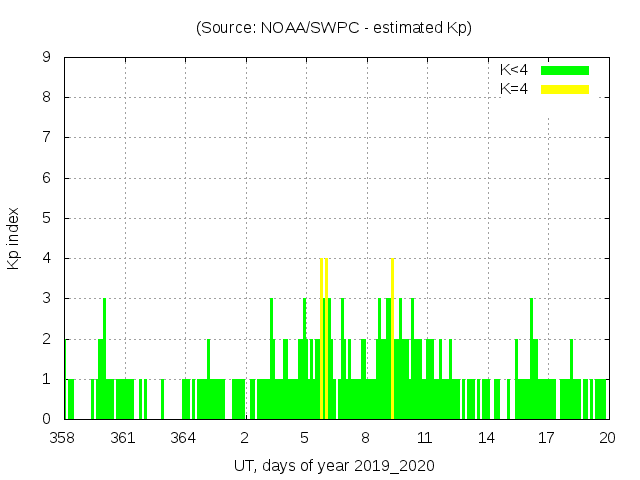Select the x-axis tick label 14
Image resolution: width=640 pixels, height=480 pixels.
pyautogui.click(x=486, y=438)
